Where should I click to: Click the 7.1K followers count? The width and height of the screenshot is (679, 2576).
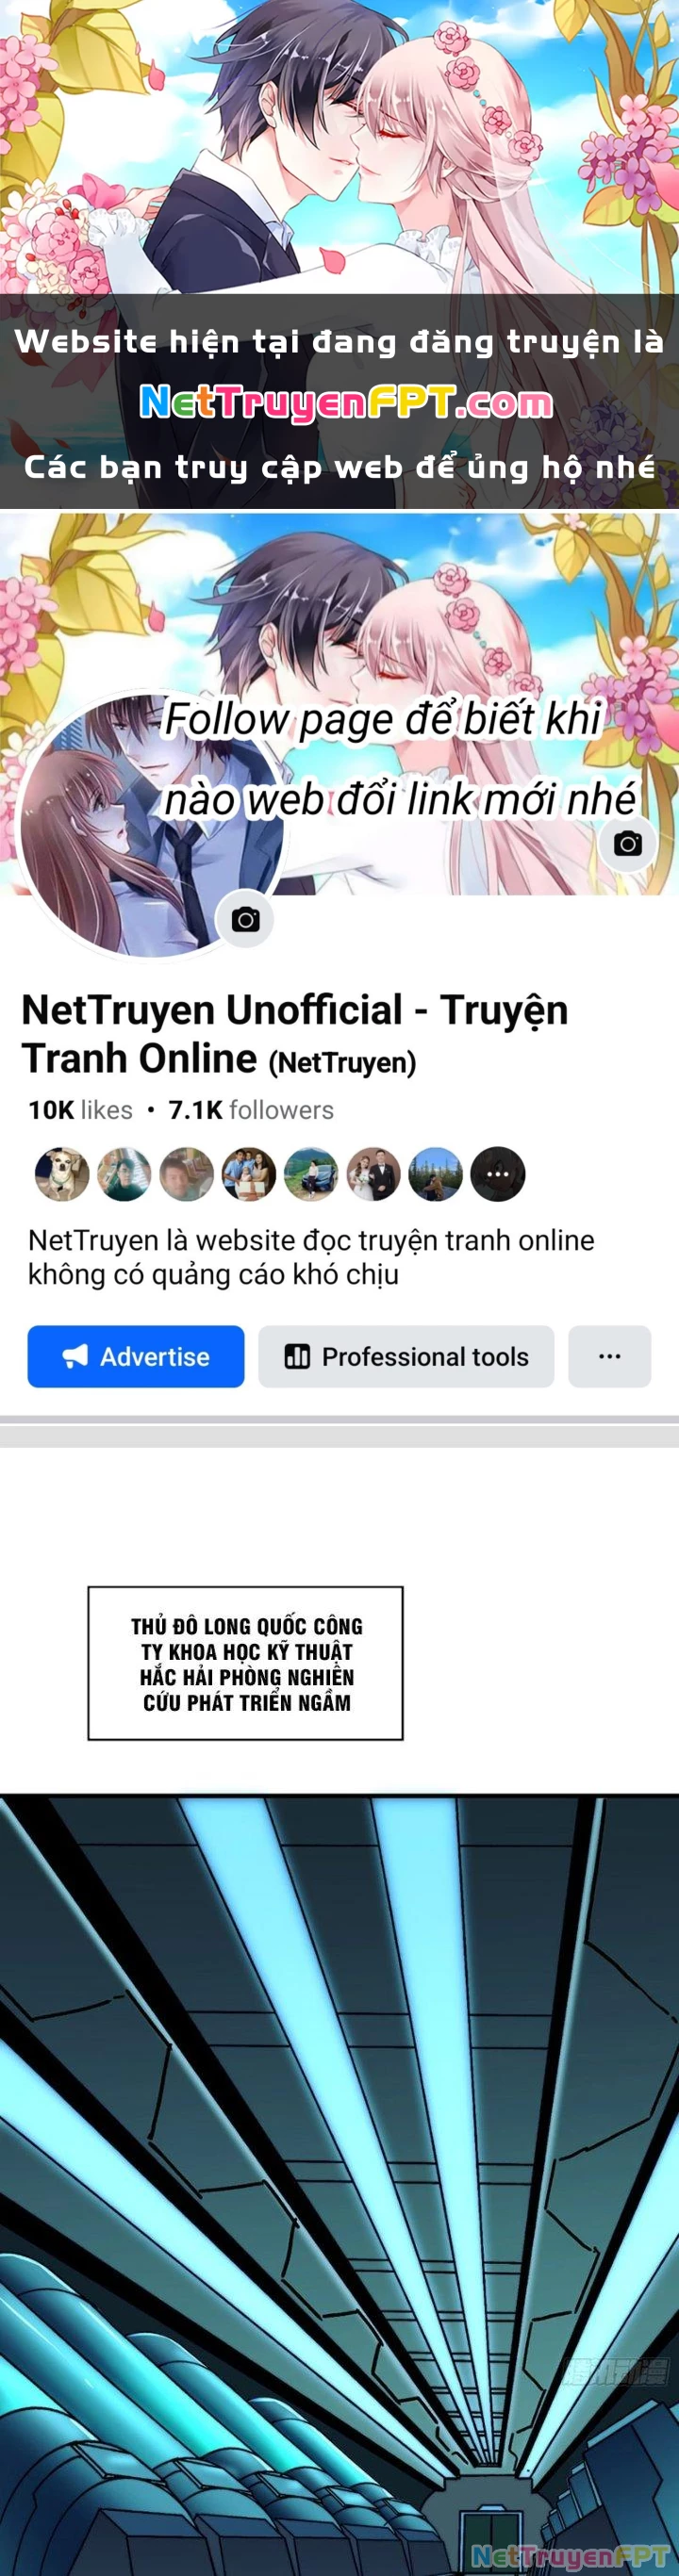coord(251,1110)
